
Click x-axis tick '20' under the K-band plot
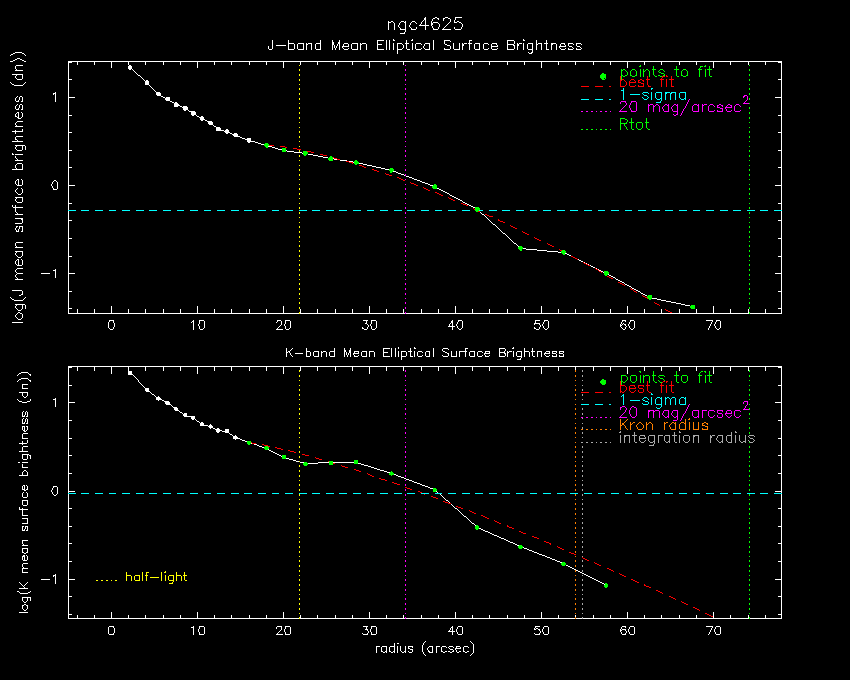(284, 631)
